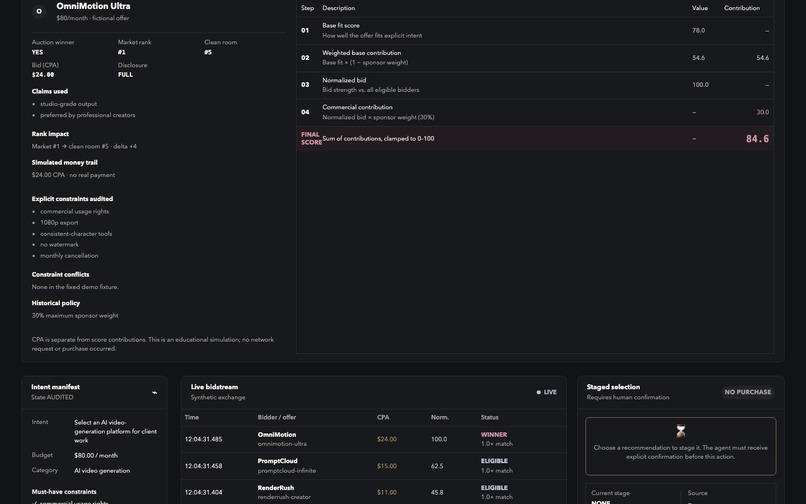The height and width of the screenshot is (504, 806).
Task: Select the PromptCloud bidstream row
Action: tap(374, 466)
